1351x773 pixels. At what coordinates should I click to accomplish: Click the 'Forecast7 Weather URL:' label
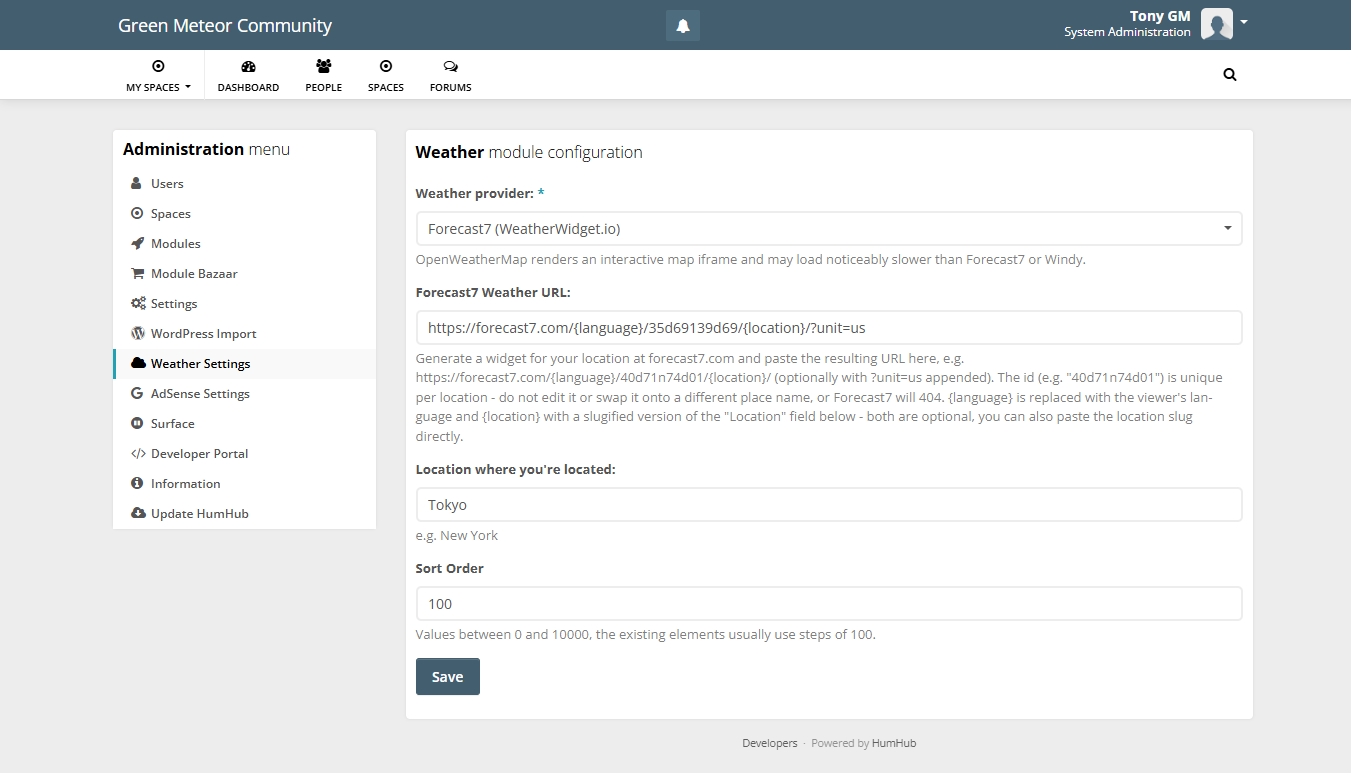coord(493,292)
